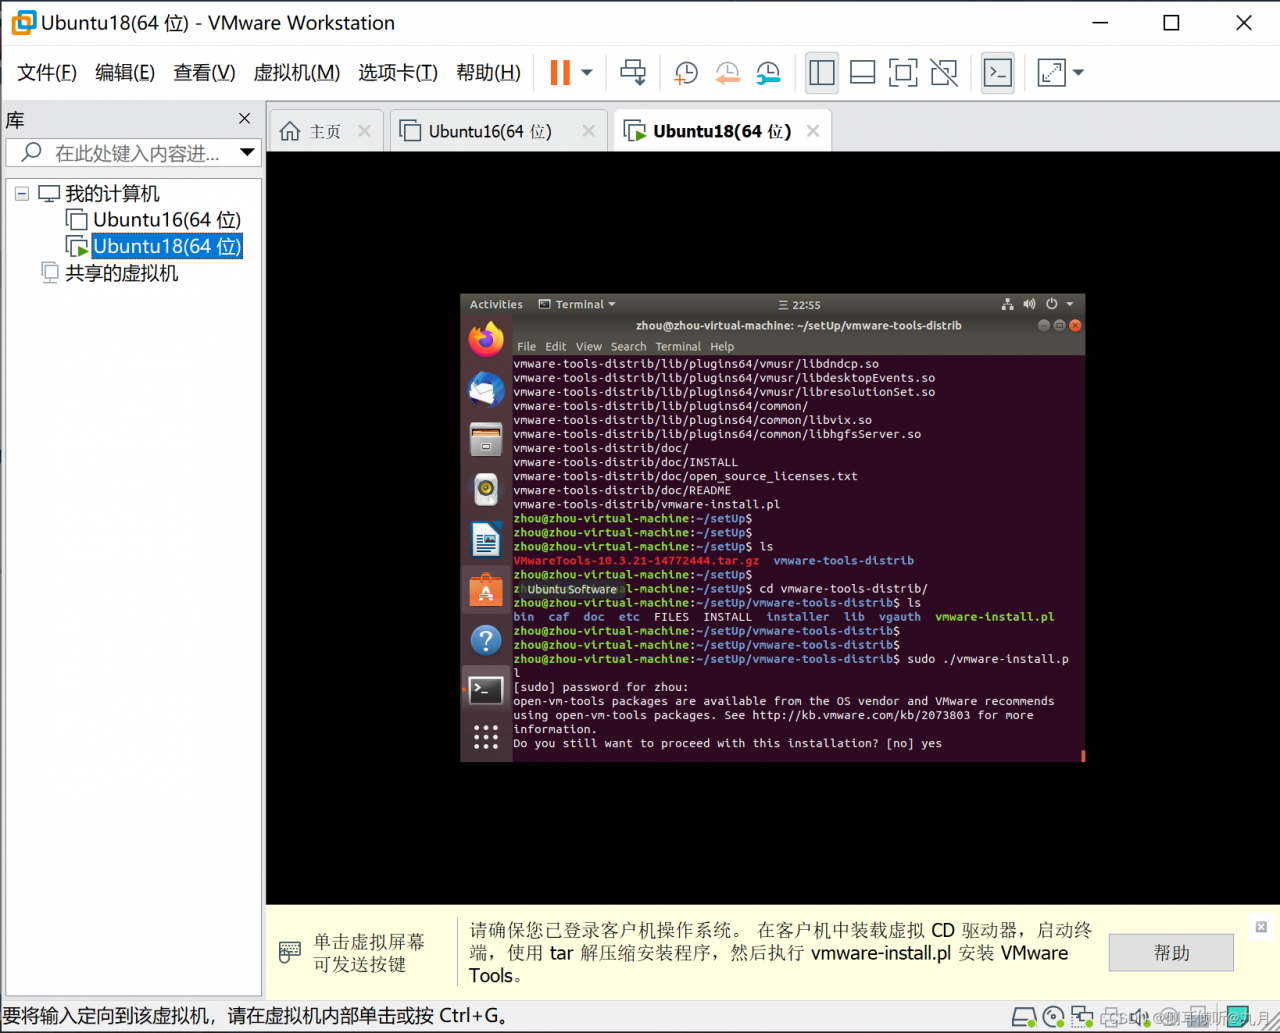Close the 库 library panel
This screenshot has width=1280, height=1033.
[x=244, y=119]
